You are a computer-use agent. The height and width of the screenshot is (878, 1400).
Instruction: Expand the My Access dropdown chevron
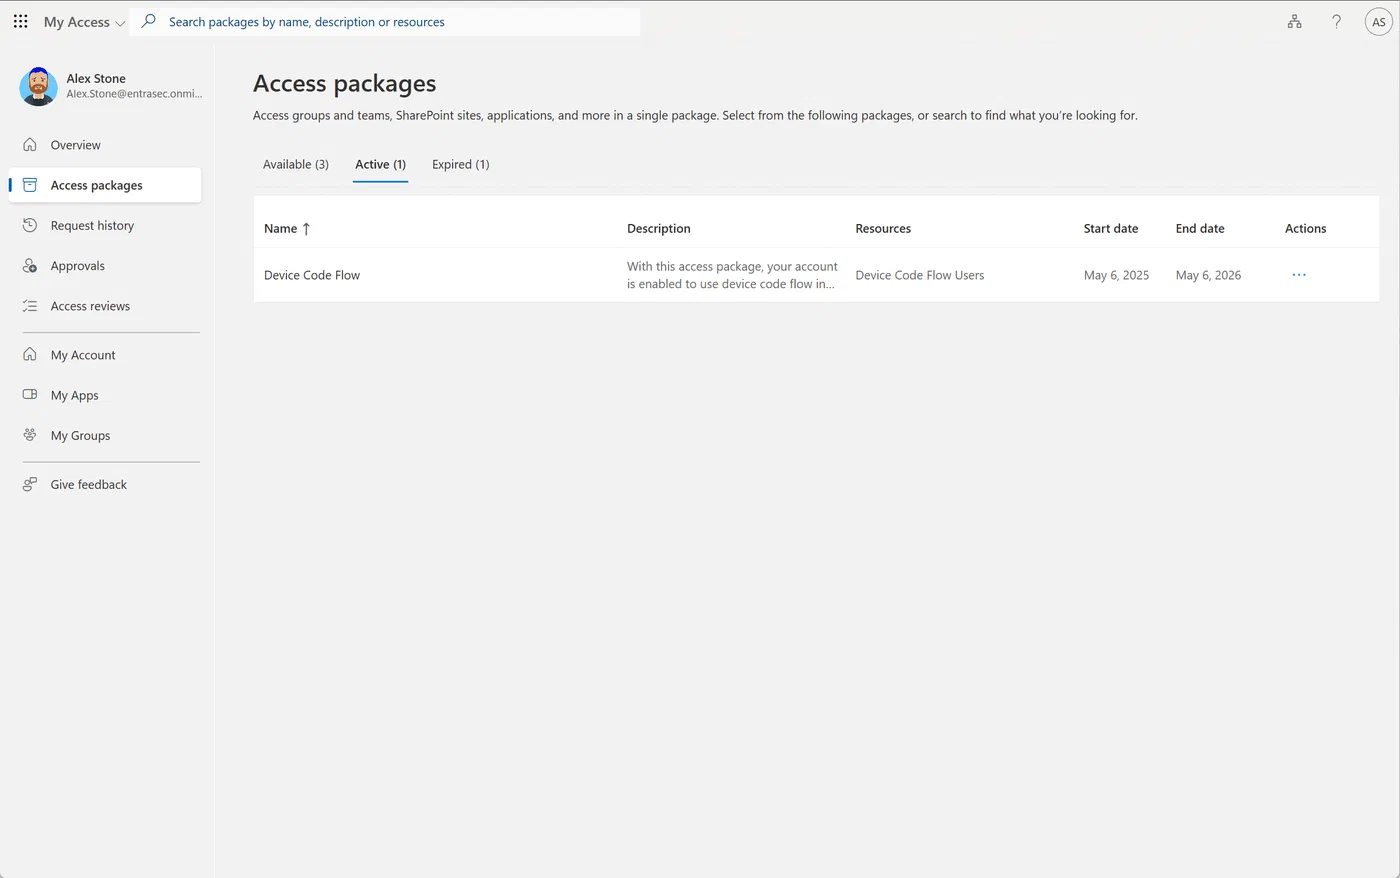coord(120,23)
